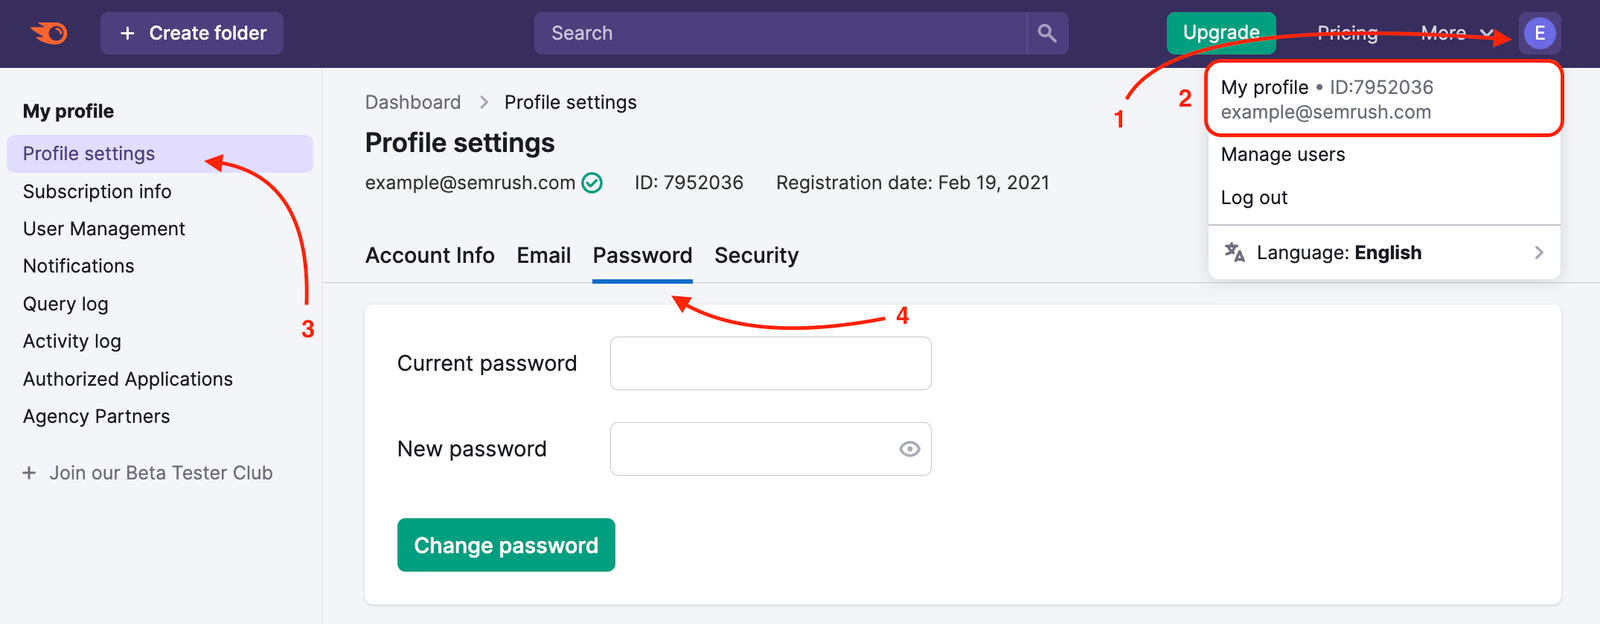Click the translate icon next to Language
Screen dimensions: 1600x624
click(1236, 253)
